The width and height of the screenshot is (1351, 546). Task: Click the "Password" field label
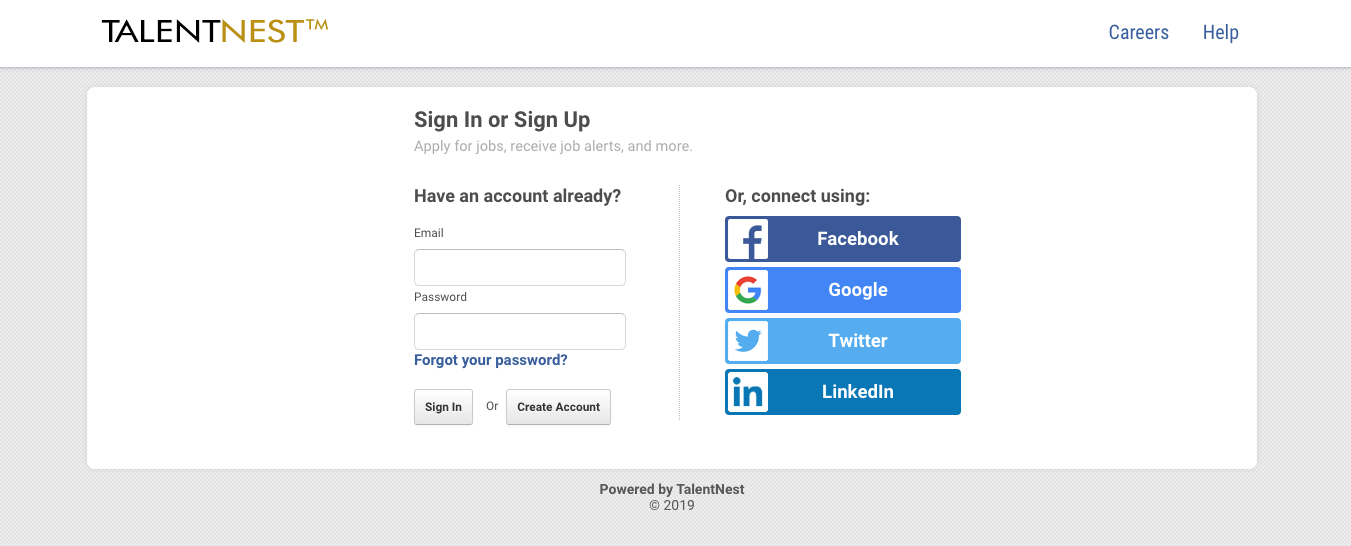[440, 297]
